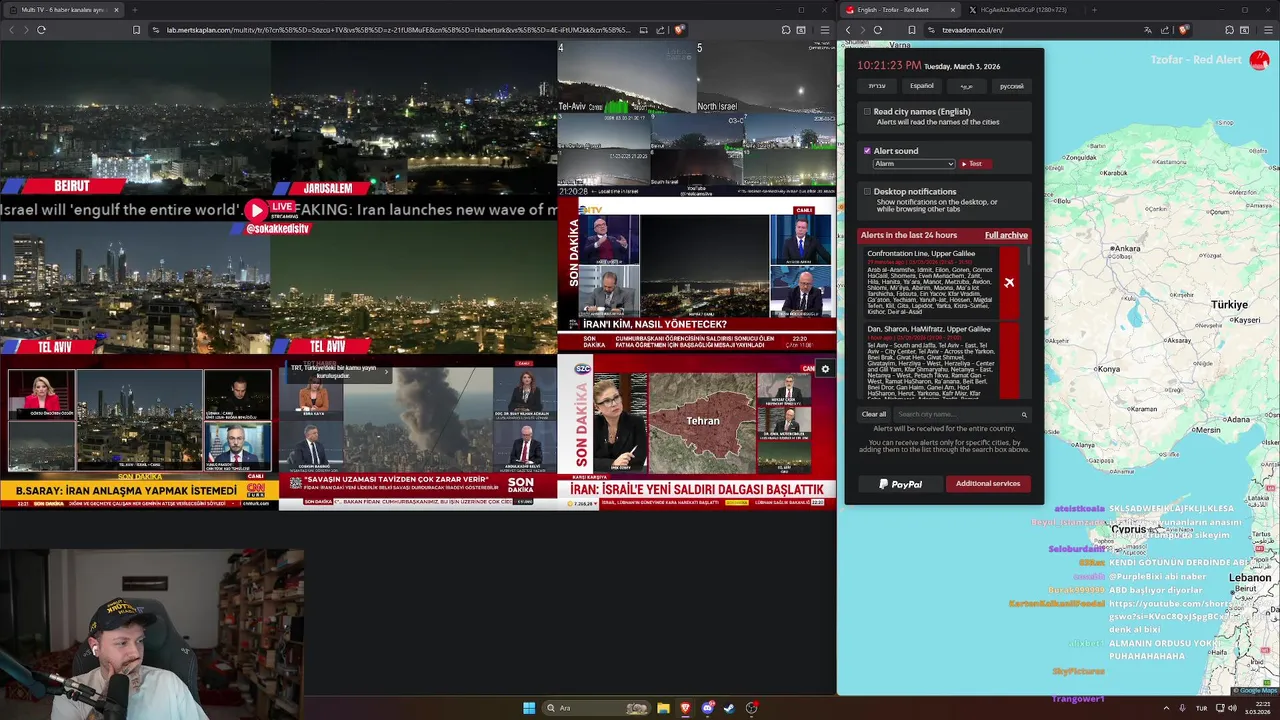Open Brave browser from the taskbar

(x=685, y=708)
